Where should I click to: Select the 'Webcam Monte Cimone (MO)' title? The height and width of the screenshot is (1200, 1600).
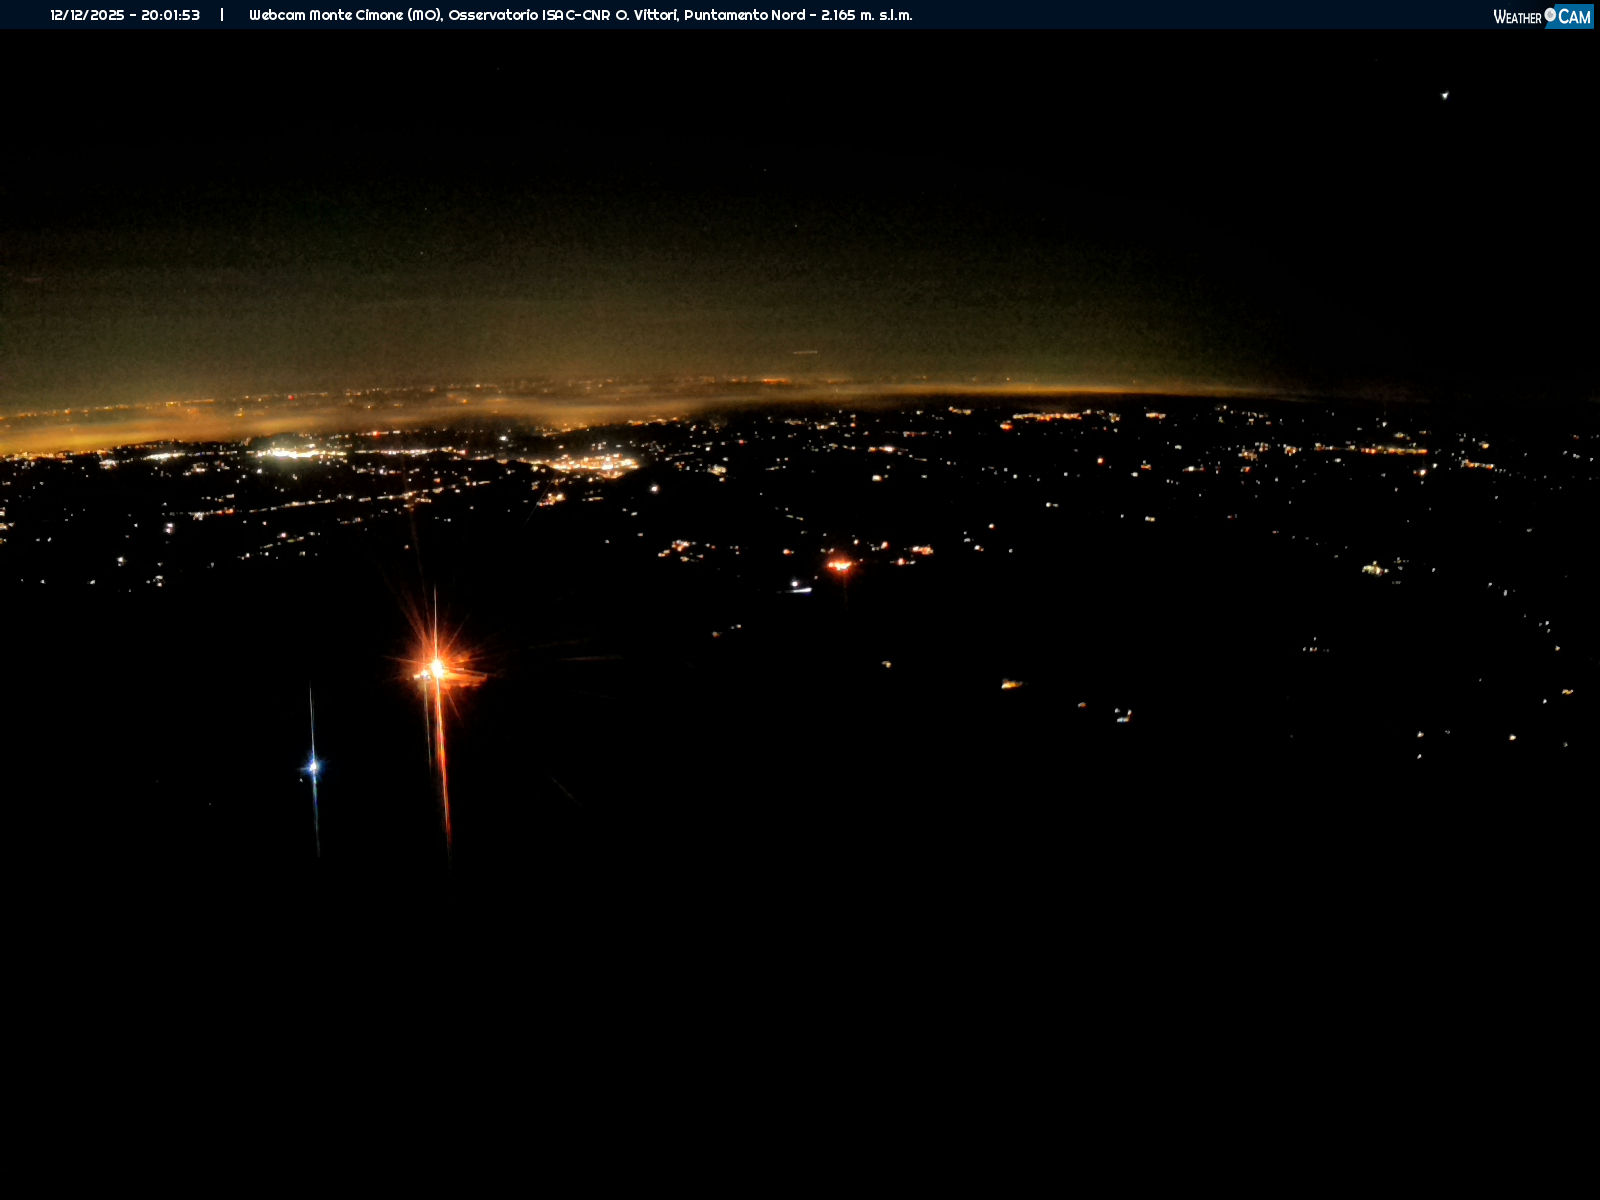click(x=345, y=15)
